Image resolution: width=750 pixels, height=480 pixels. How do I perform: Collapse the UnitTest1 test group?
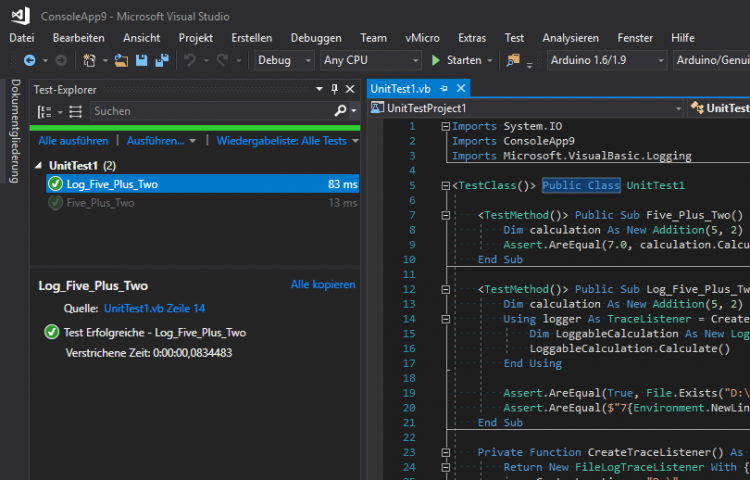pos(38,165)
